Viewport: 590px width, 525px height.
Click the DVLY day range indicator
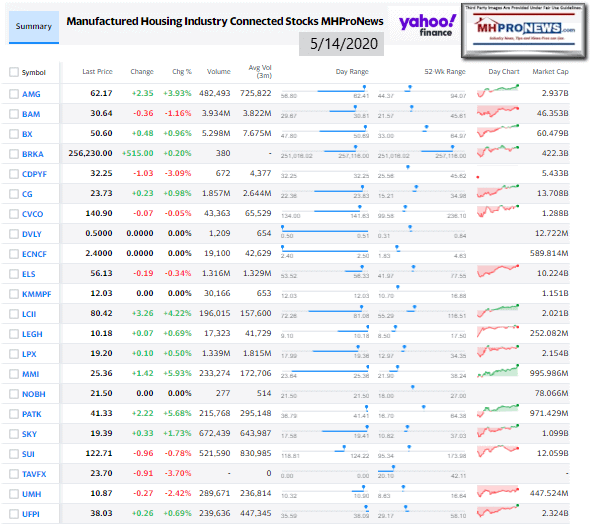click(325, 231)
